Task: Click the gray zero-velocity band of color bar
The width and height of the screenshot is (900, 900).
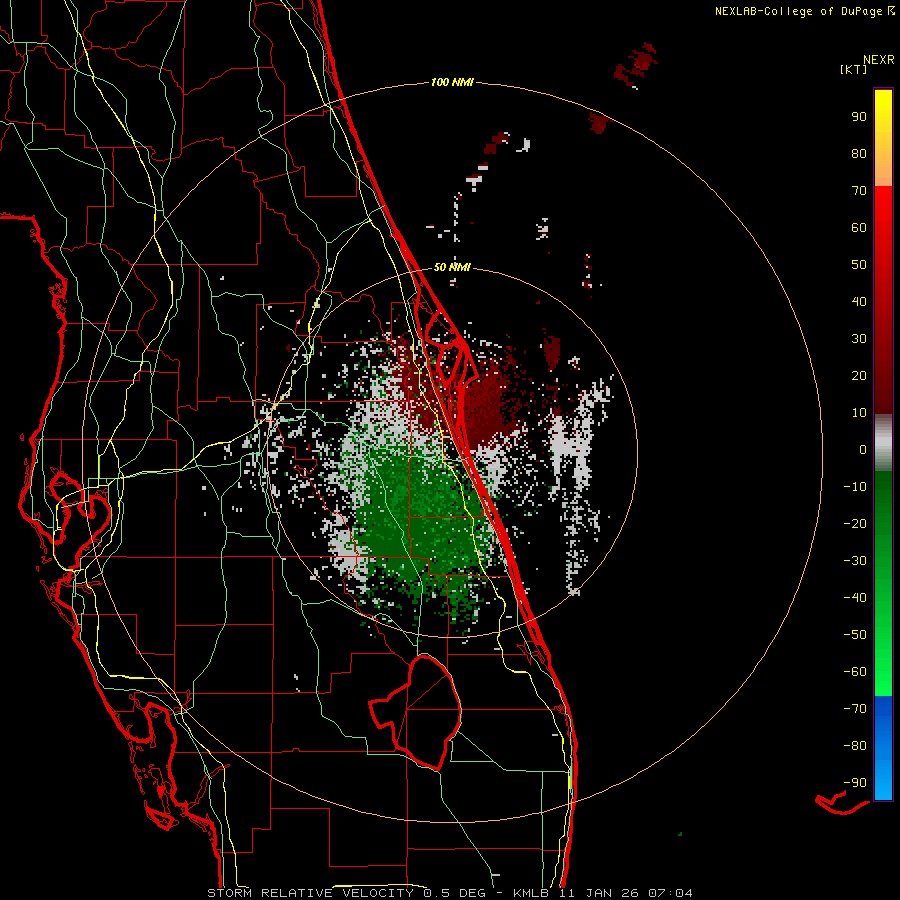Action: [883, 443]
